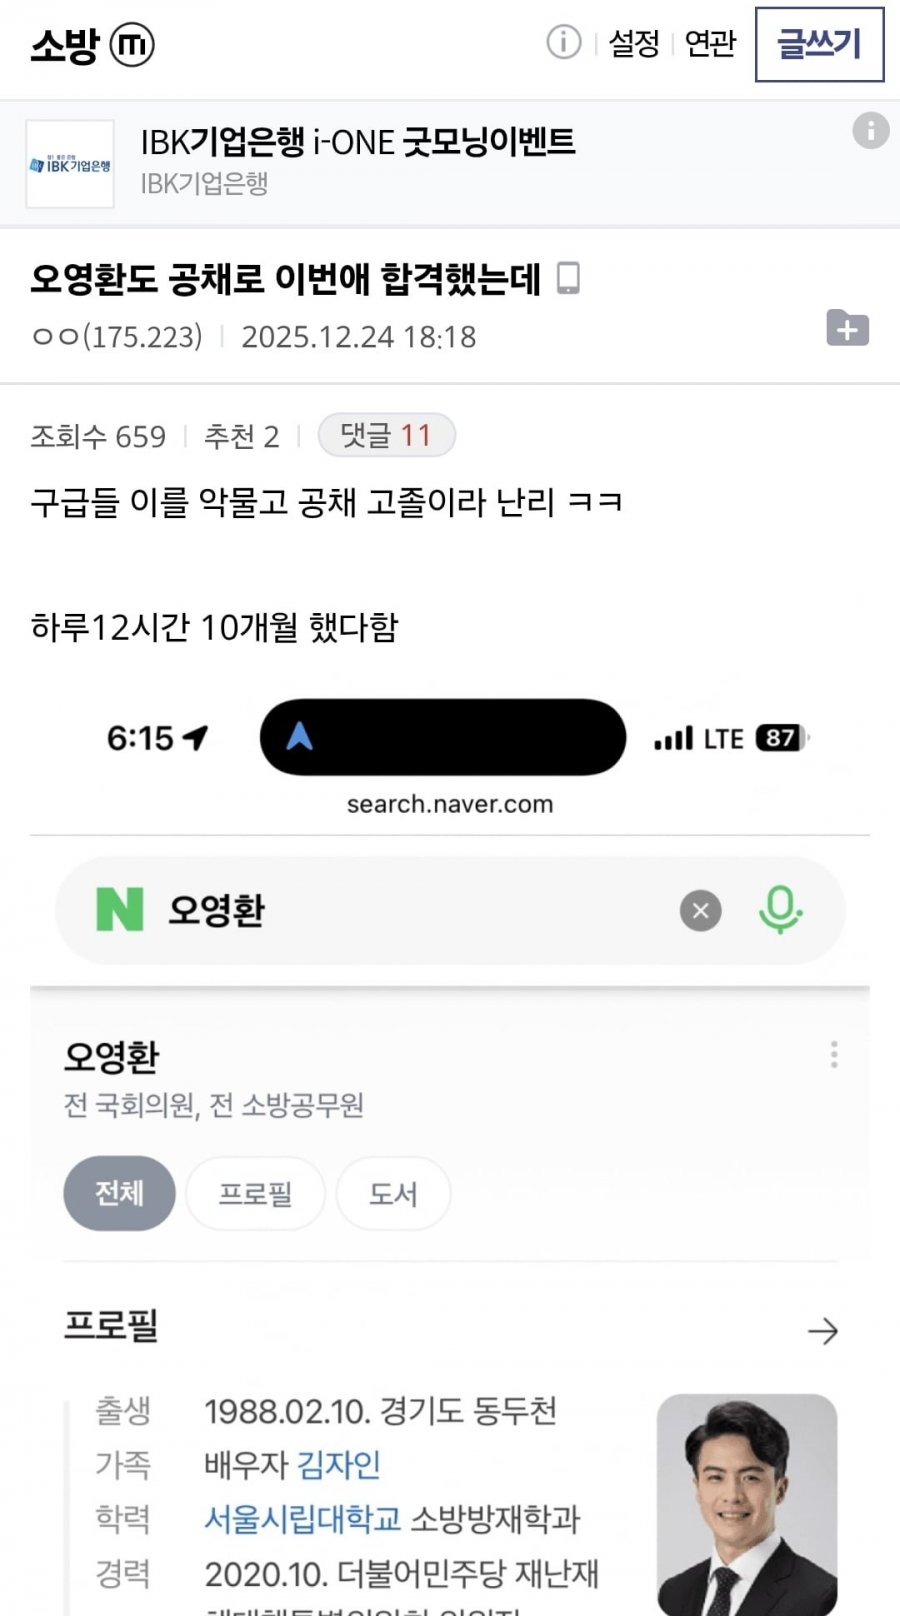Viewport: 900px width, 1616px height.
Task: Click the 글쓰기 write button
Action: point(819,44)
